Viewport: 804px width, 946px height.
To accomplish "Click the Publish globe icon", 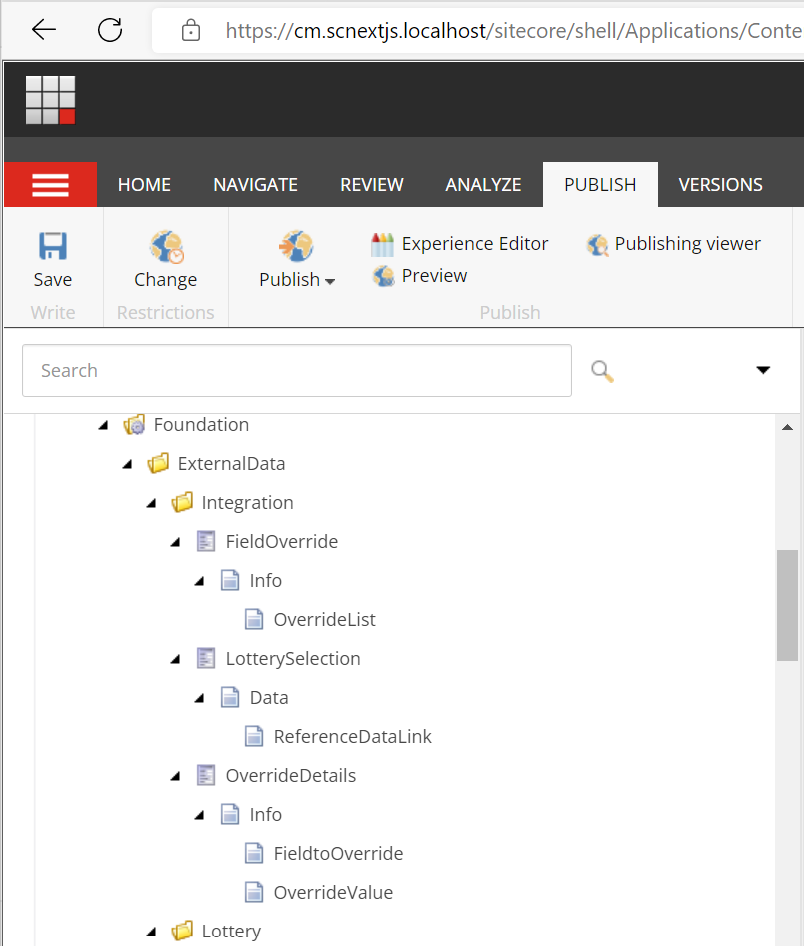I will click(x=296, y=246).
